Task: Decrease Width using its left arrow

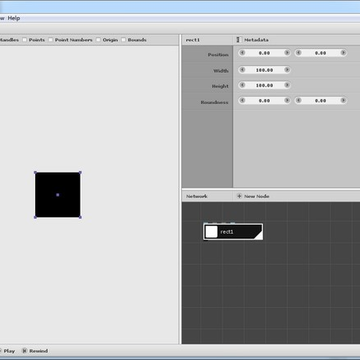Action: (242, 70)
